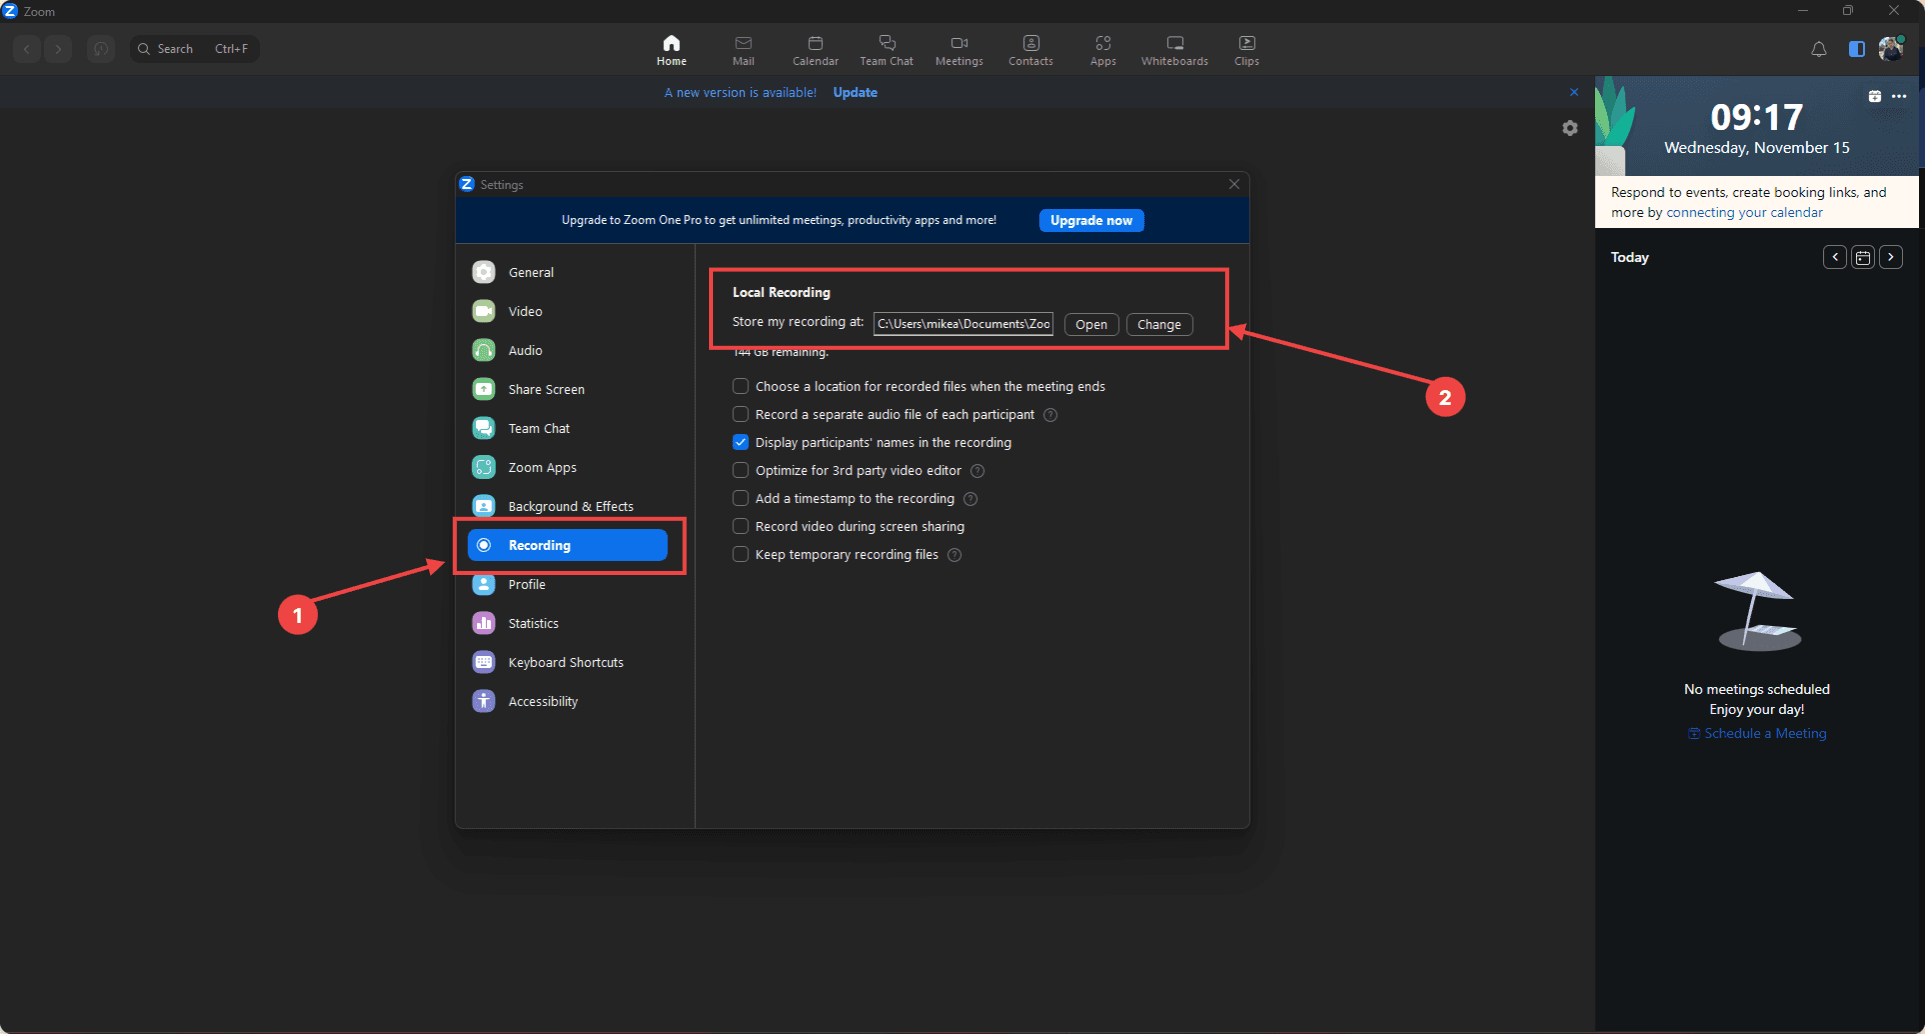Select Background & Effects settings section

click(x=570, y=506)
